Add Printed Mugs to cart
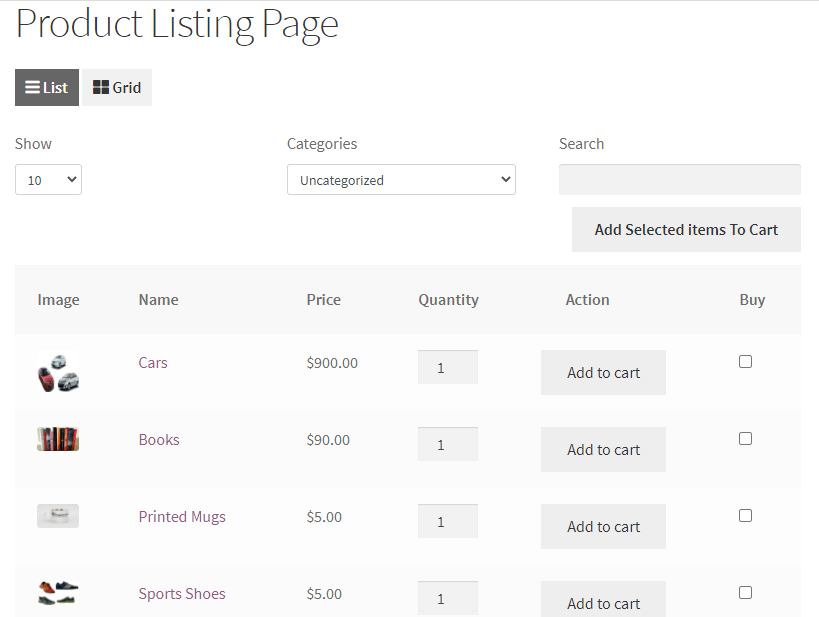This screenshot has height=617, width=819. click(x=603, y=526)
